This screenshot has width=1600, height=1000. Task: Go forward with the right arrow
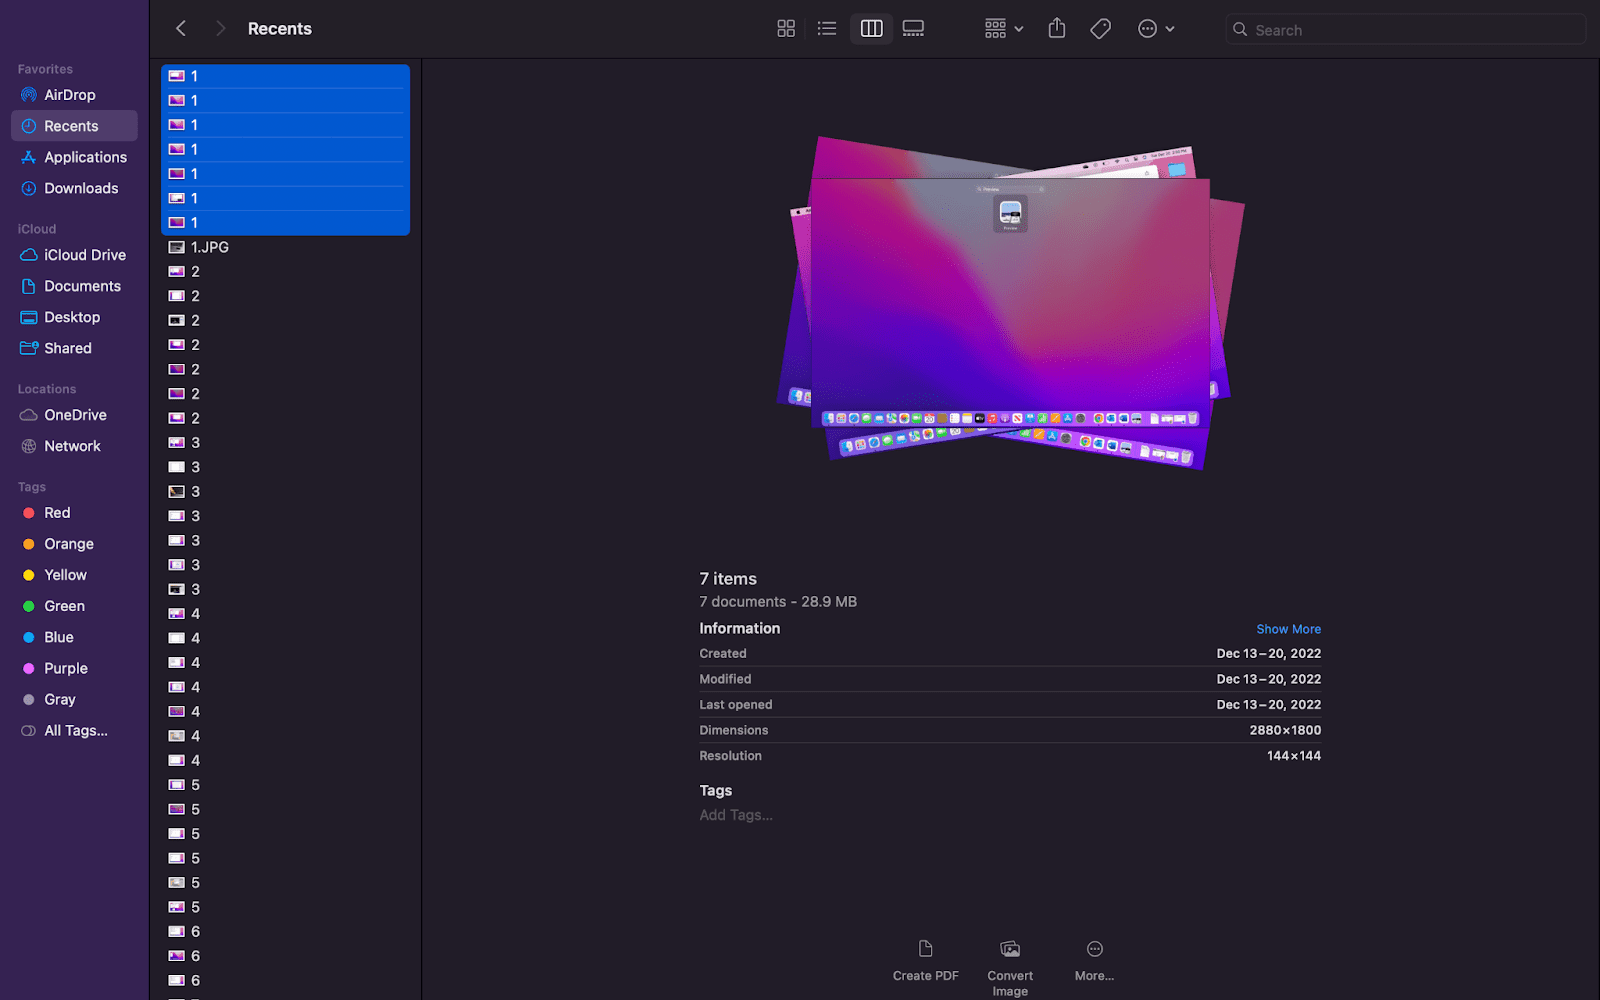pyautogui.click(x=220, y=29)
